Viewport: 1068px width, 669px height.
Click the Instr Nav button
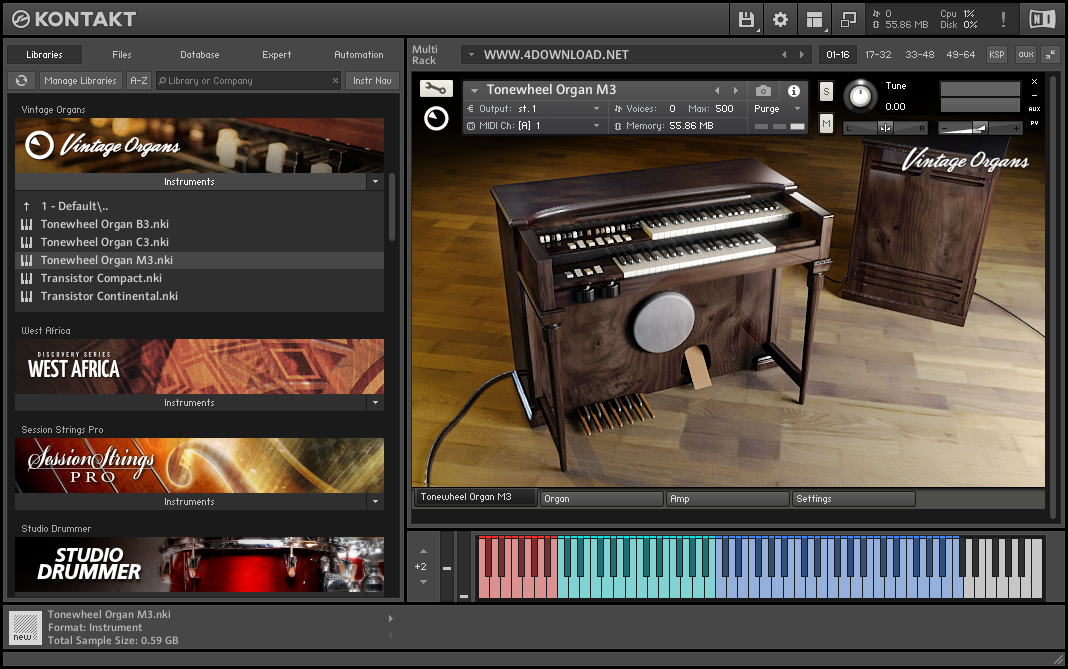click(372, 81)
